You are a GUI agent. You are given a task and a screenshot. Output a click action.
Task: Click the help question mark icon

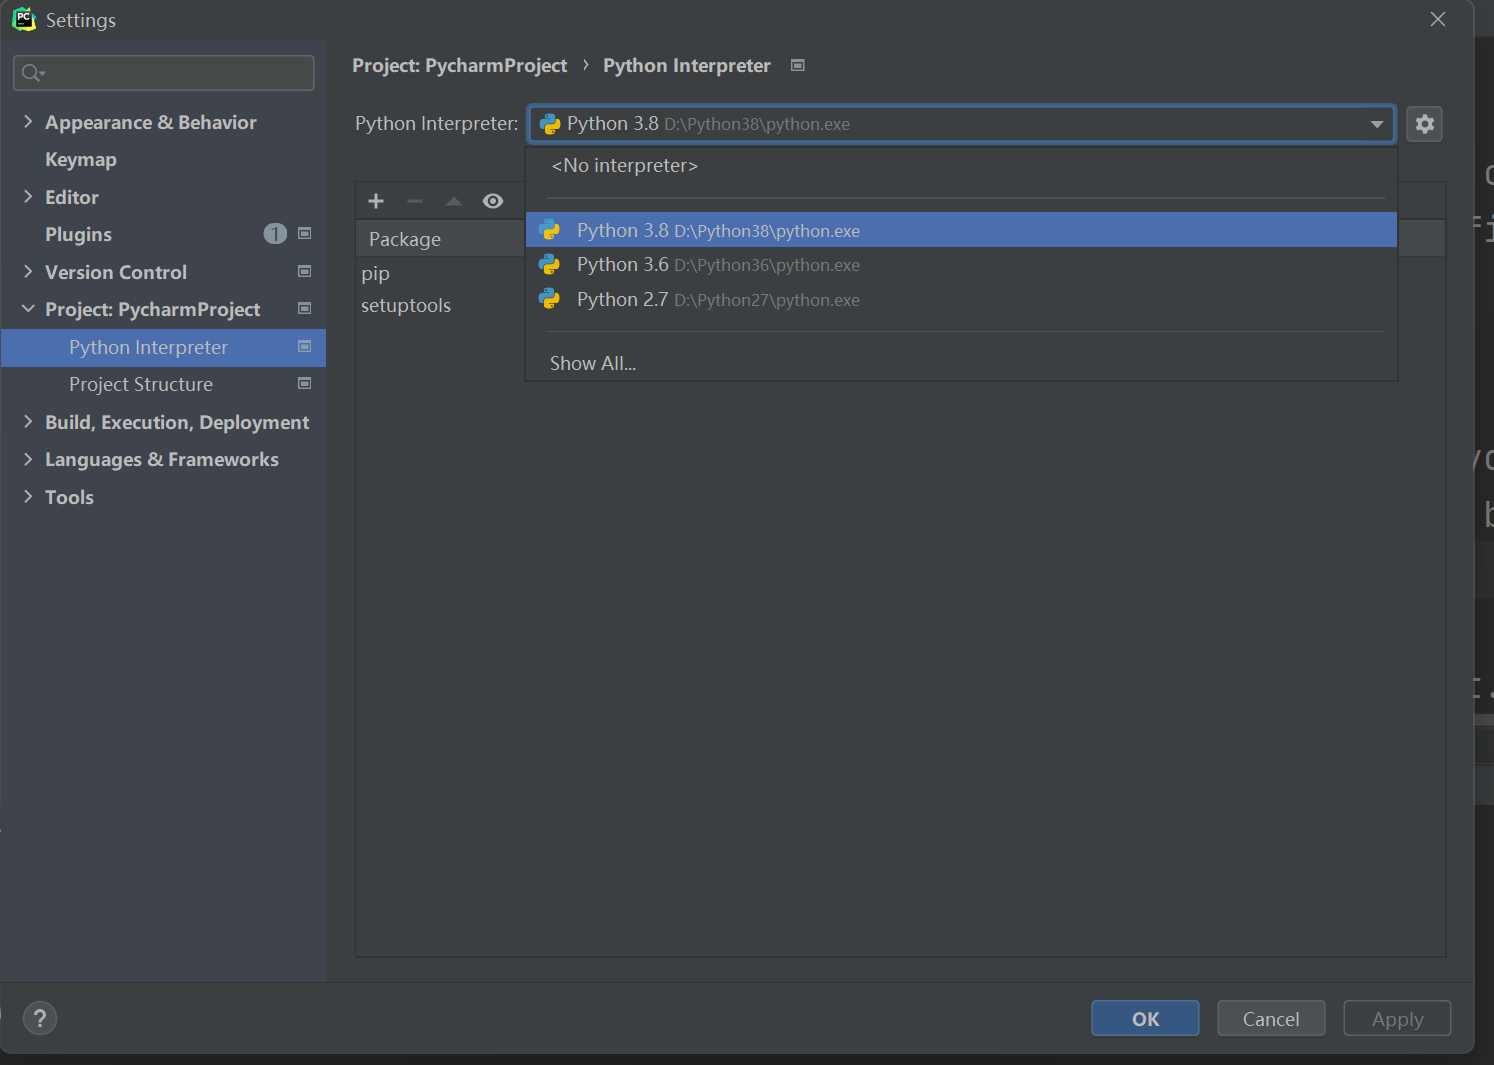pyautogui.click(x=40, y=1018)
